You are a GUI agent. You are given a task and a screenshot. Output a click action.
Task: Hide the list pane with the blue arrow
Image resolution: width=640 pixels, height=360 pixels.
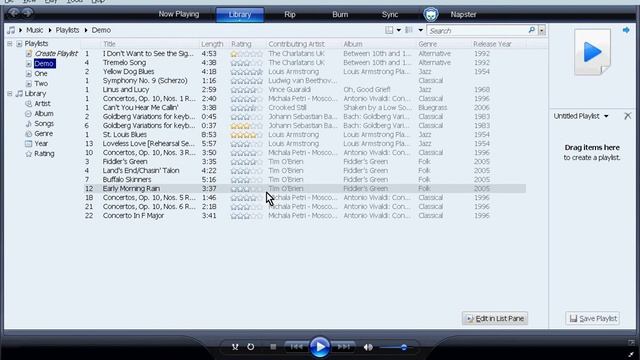pyautogui.click(x=626, y=30)
